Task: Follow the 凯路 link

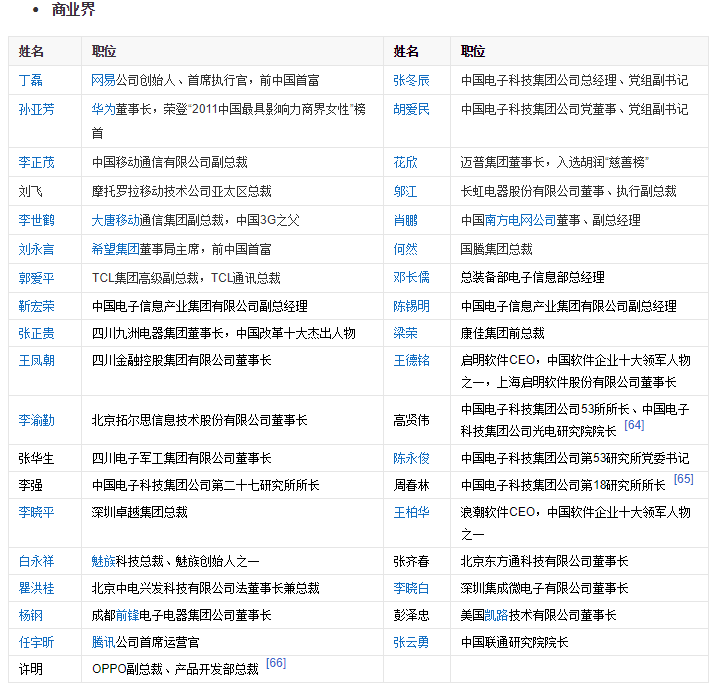Action: (496, 615)
